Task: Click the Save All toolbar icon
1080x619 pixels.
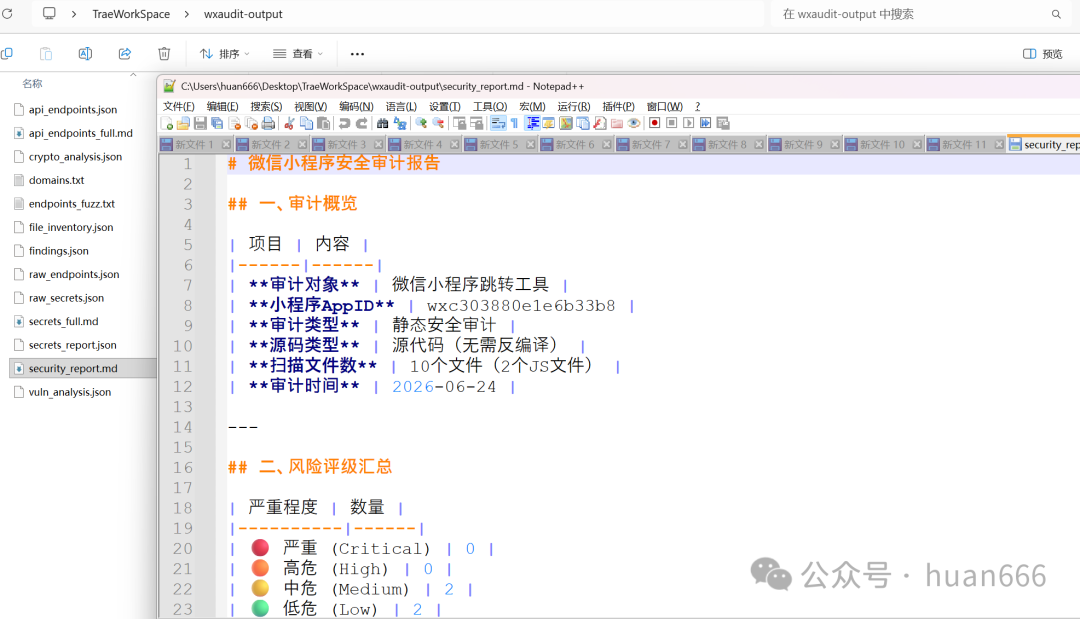Action: pos(217,123)
